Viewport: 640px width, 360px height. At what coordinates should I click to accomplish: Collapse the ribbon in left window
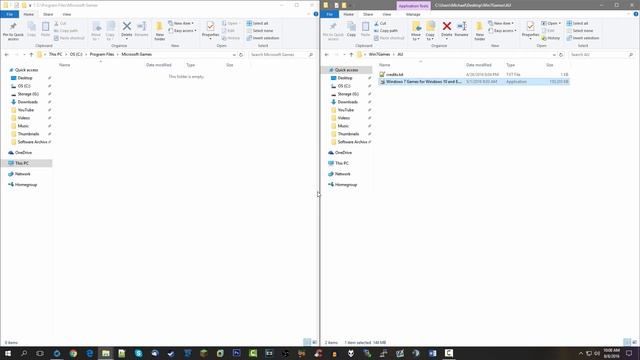point(309,14)
